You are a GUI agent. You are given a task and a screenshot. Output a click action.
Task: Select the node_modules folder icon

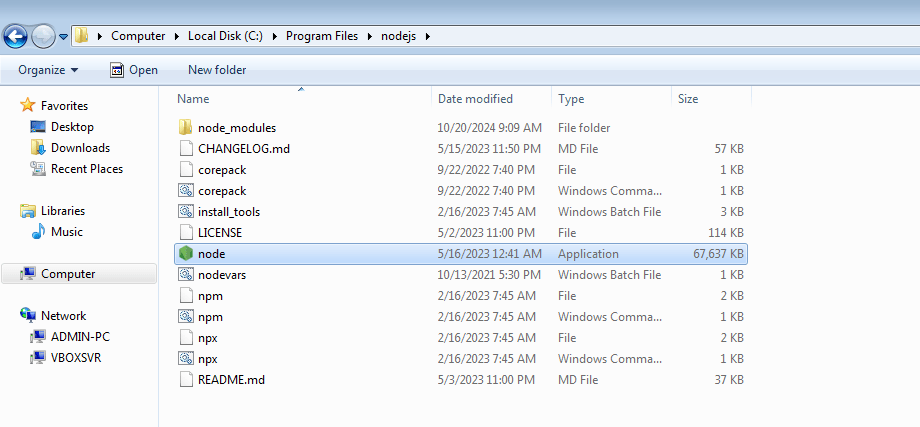[x=185, y=128]
